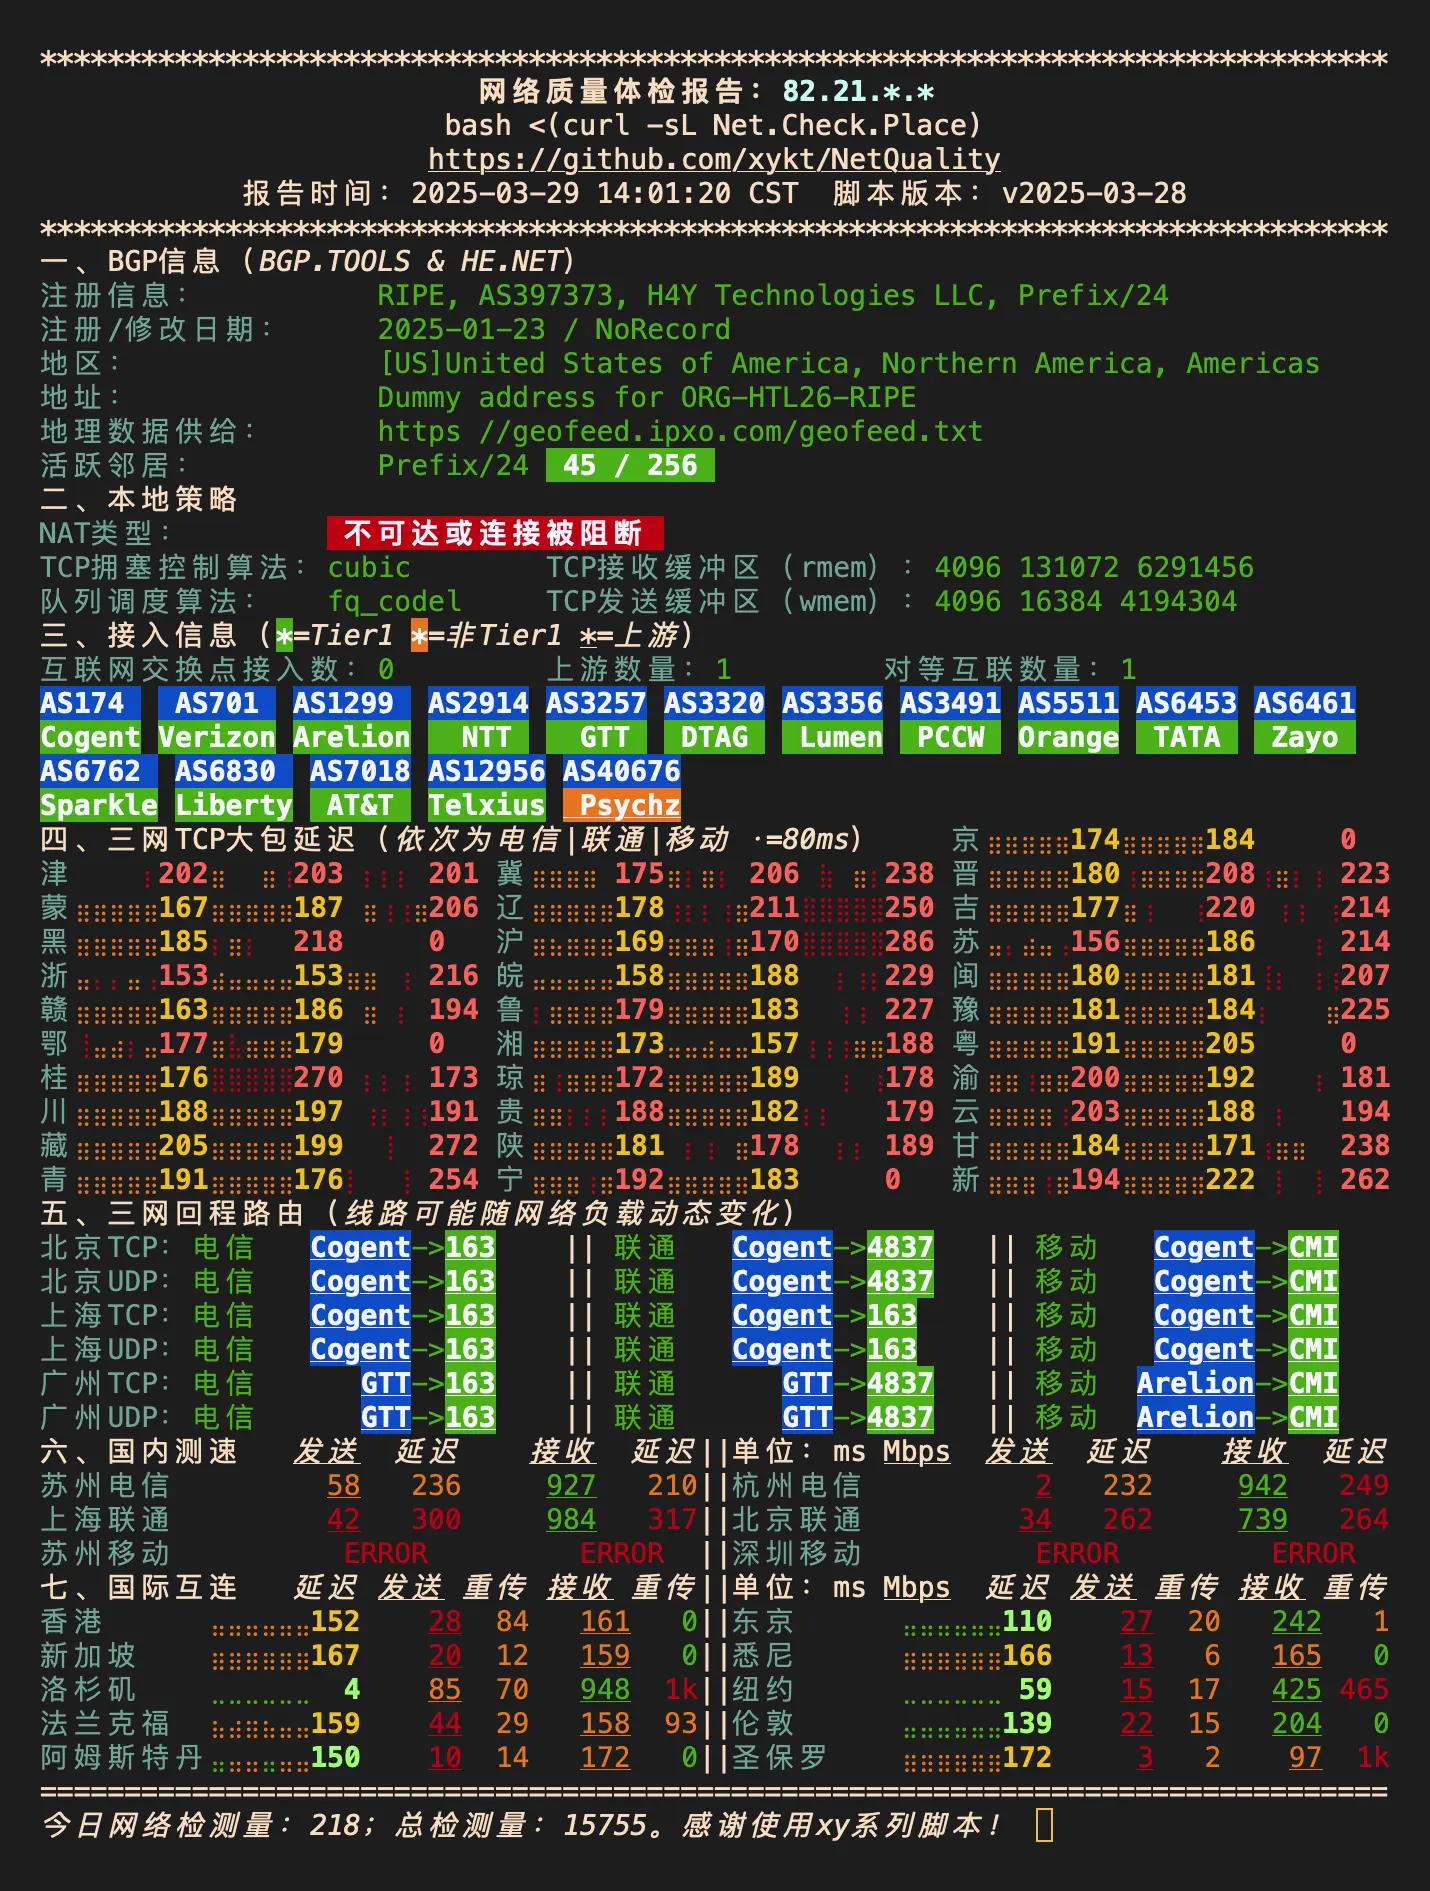Screen dimensions: 1430x1891
Task: Click the AS12956 badge
Action: (487, 771)
